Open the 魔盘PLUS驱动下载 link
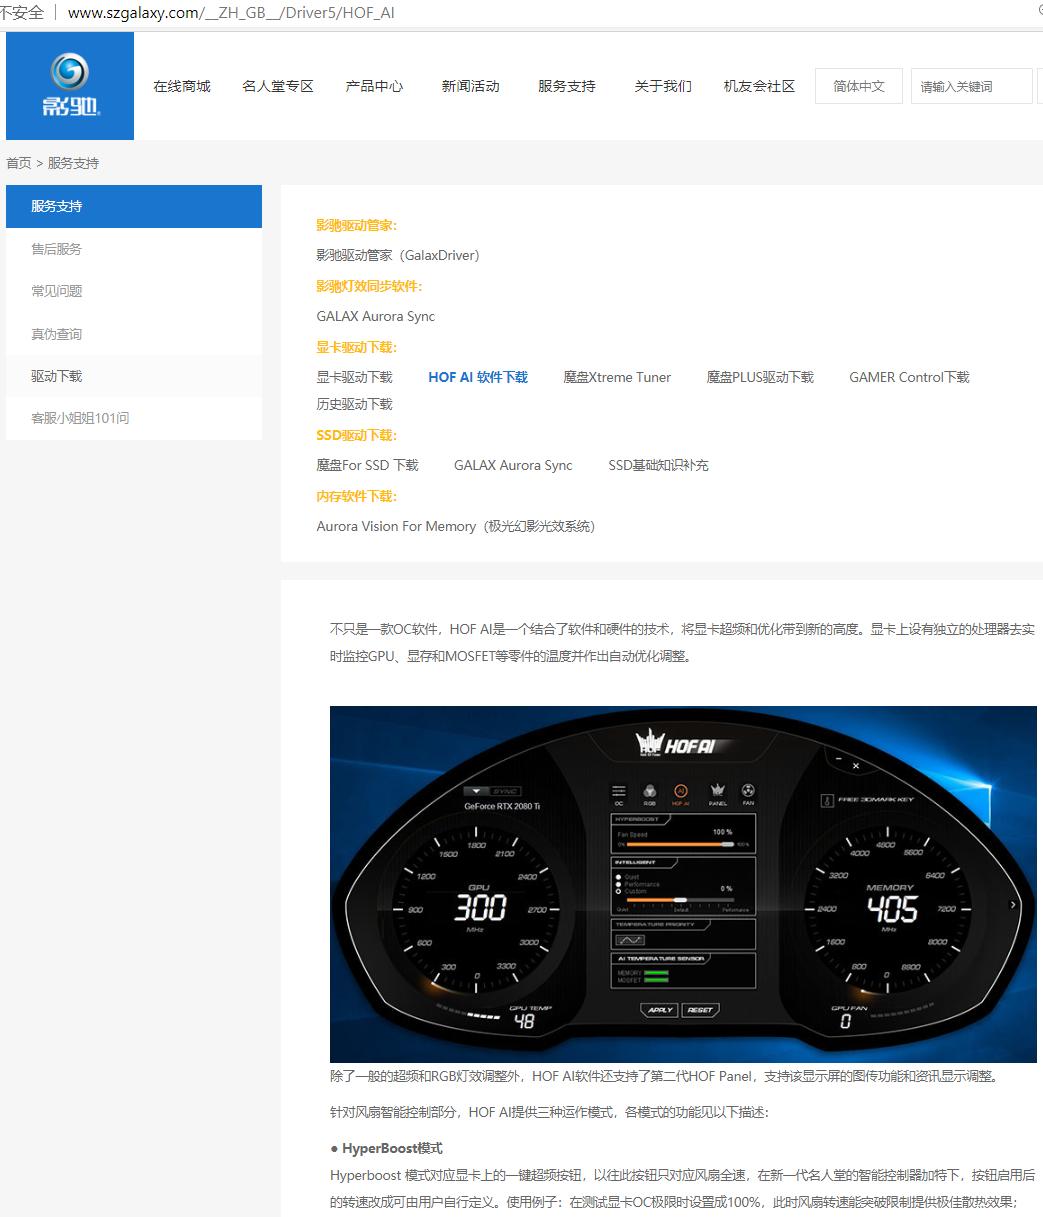This screenshot has width=1043, height=1217. 760,377
